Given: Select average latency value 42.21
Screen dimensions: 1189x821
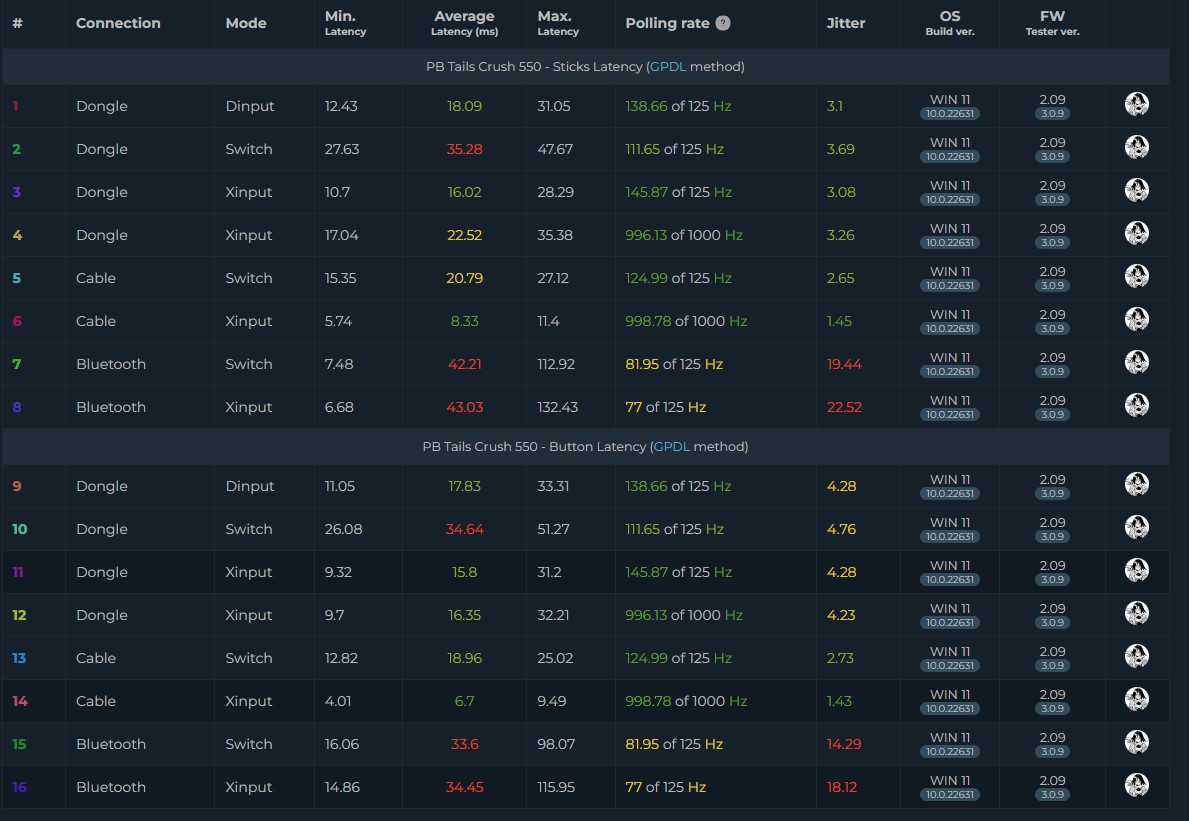Looking at the screenshot, I should click(x=464, y=365).
